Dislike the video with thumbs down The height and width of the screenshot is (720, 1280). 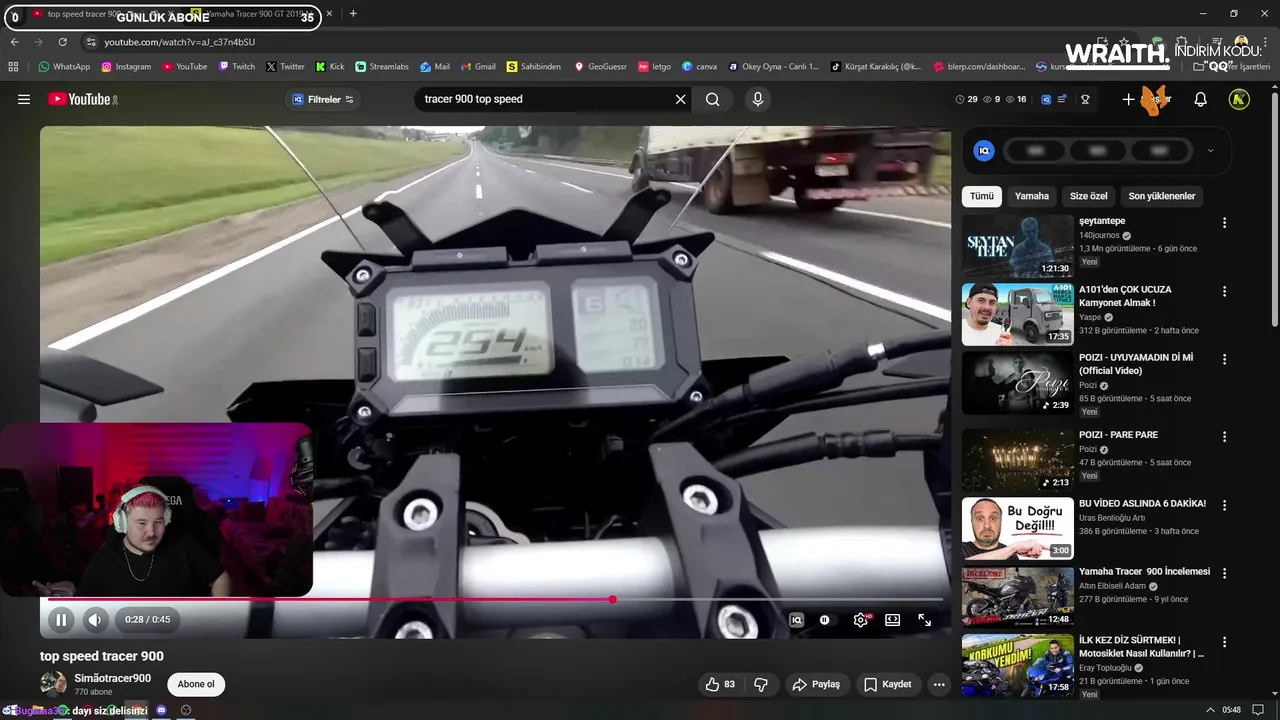click(x=761, y=684)
